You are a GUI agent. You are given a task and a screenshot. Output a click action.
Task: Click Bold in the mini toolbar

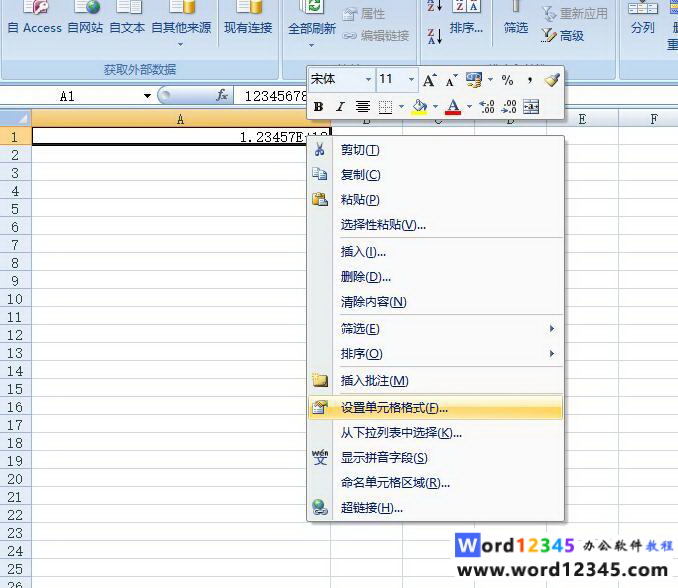[x=318, y=107]
